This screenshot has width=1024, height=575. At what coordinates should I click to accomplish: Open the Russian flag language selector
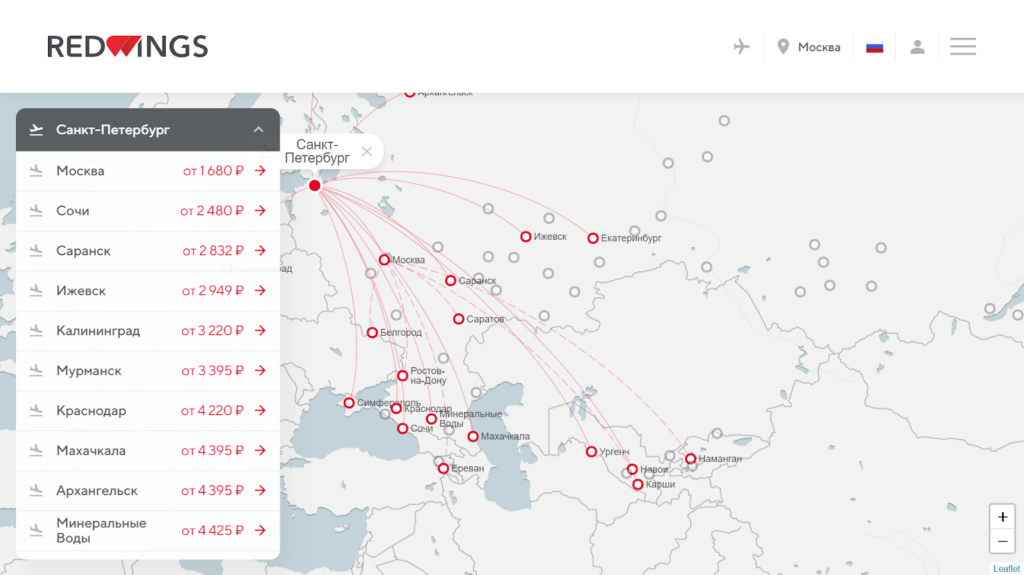tap(874, 47)
